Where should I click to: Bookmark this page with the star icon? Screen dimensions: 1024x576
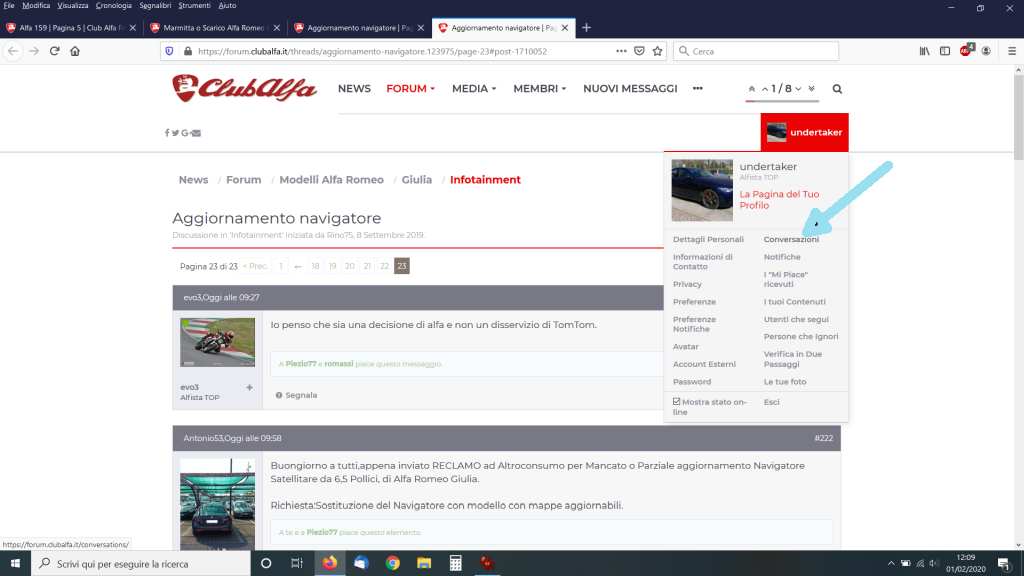[658, 51]
